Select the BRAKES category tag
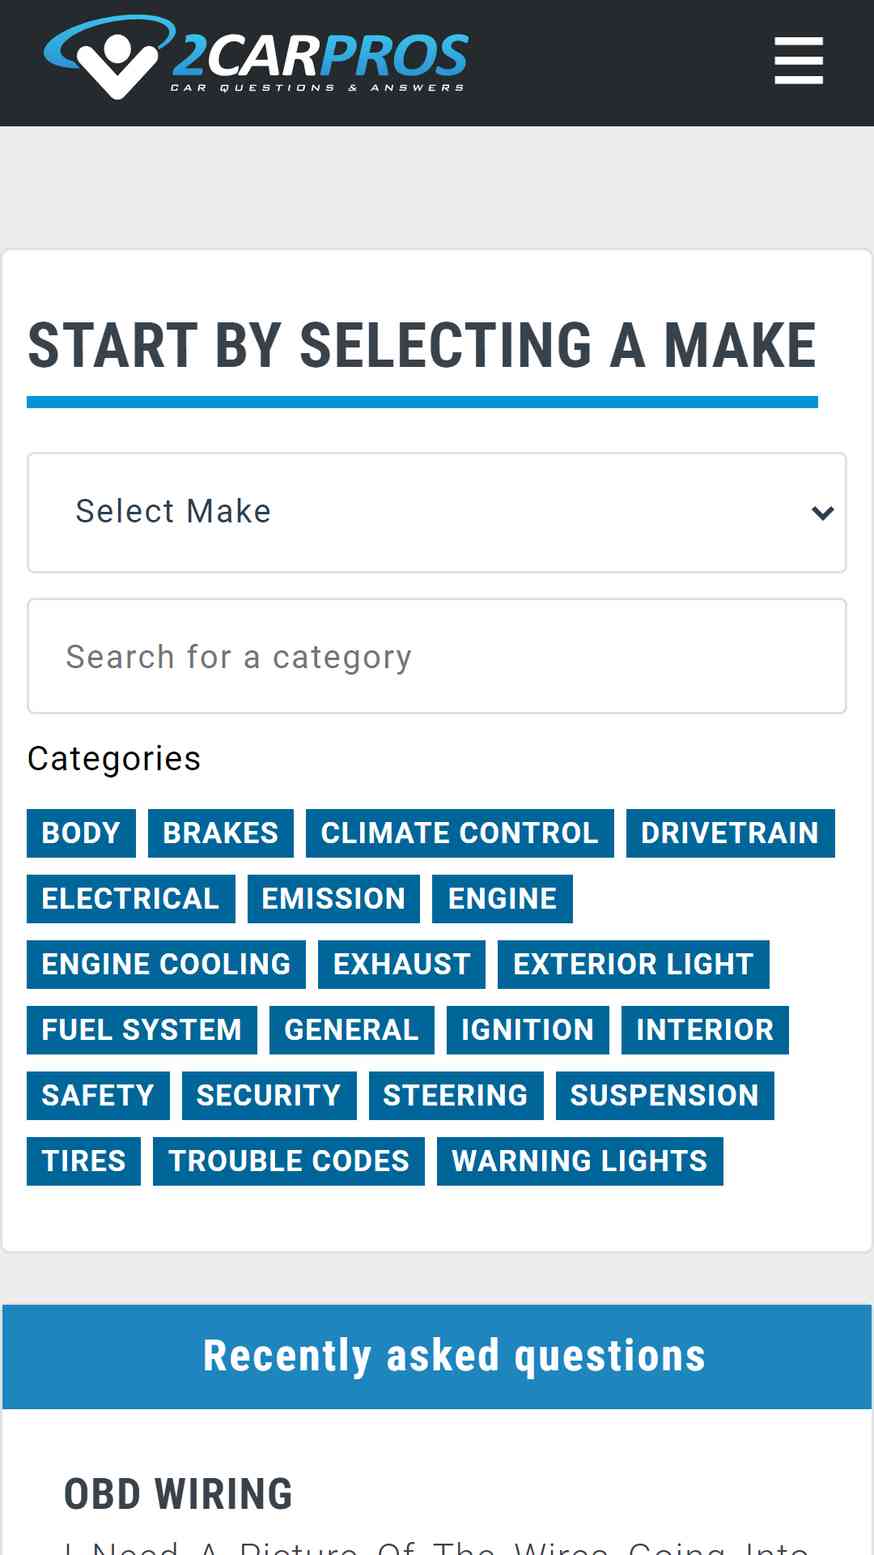Screen dimensions: 874x1555 click(221, 833)
